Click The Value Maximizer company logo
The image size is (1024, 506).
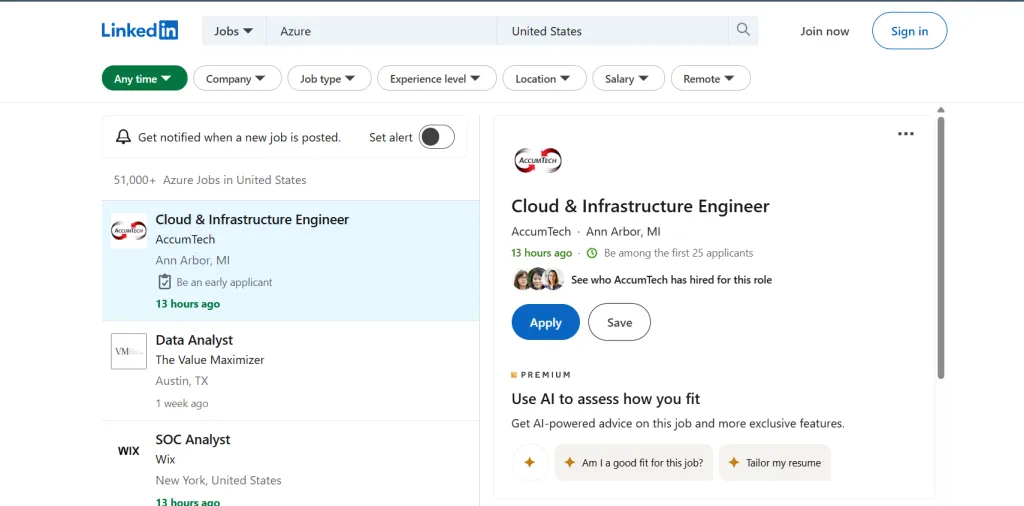click(x=129, y=351)
